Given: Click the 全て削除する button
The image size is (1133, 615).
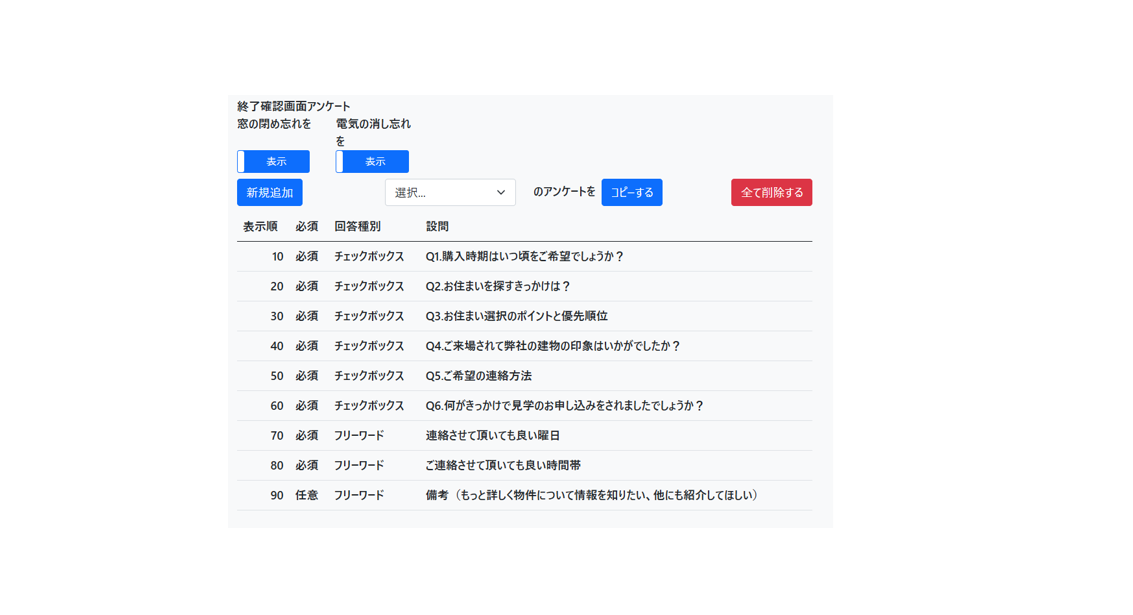Looking at the screenshot, I should point(772,192).
